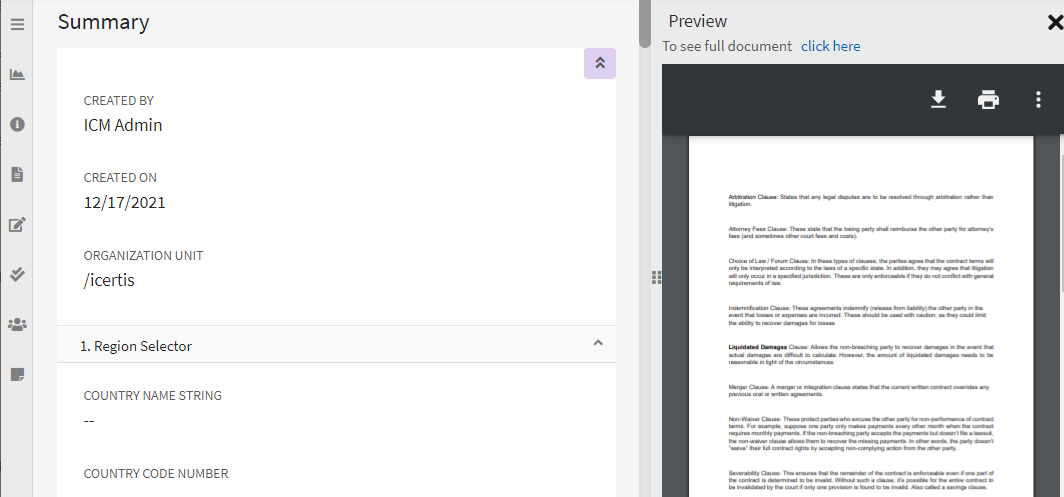Viewport: 1064px width, 497px height.
Task: Open the PDF viewer more options menu
Action: pos(1038,99)
